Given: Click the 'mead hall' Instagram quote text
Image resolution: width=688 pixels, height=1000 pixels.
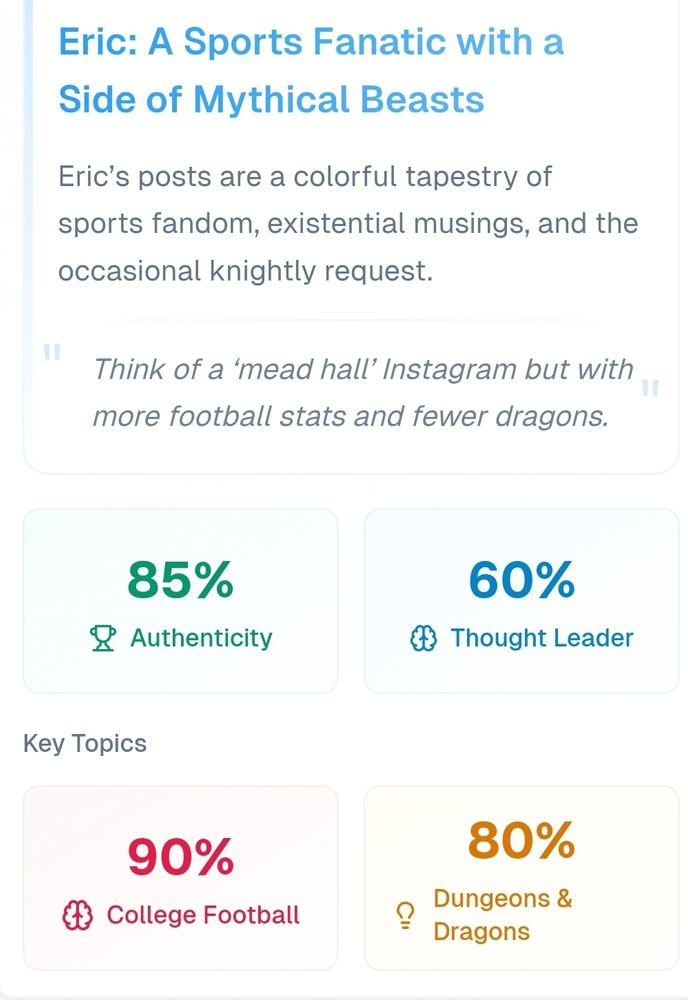Looking at the screenshot, I should pos(362,392).
